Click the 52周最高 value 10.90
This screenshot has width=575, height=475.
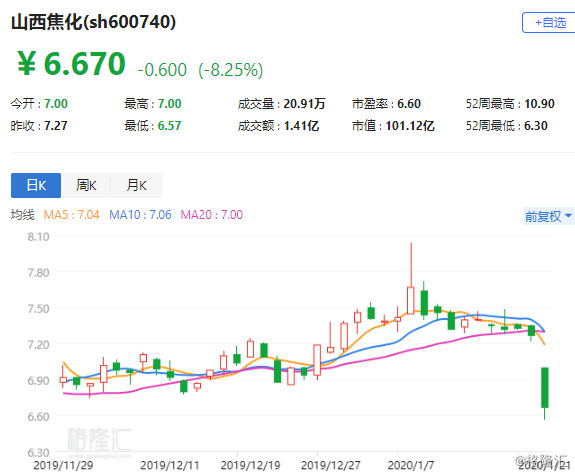tap(539, 104)
